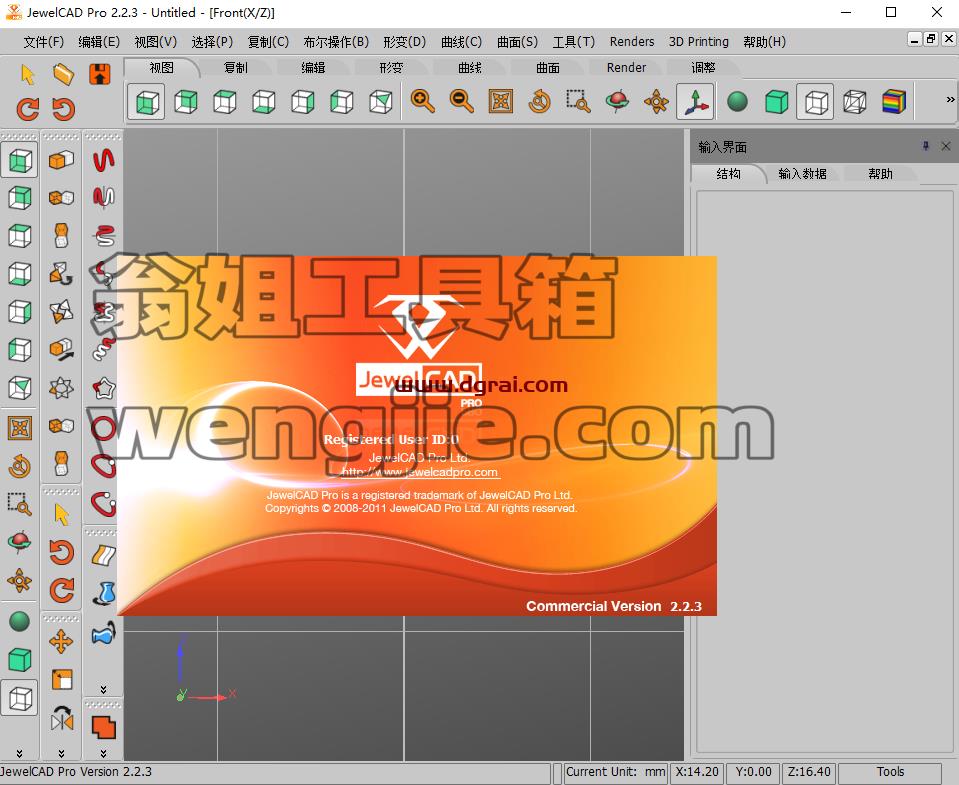Switch to green shaded cube display mode
The image size is (959, 785).
click(776, 101)
